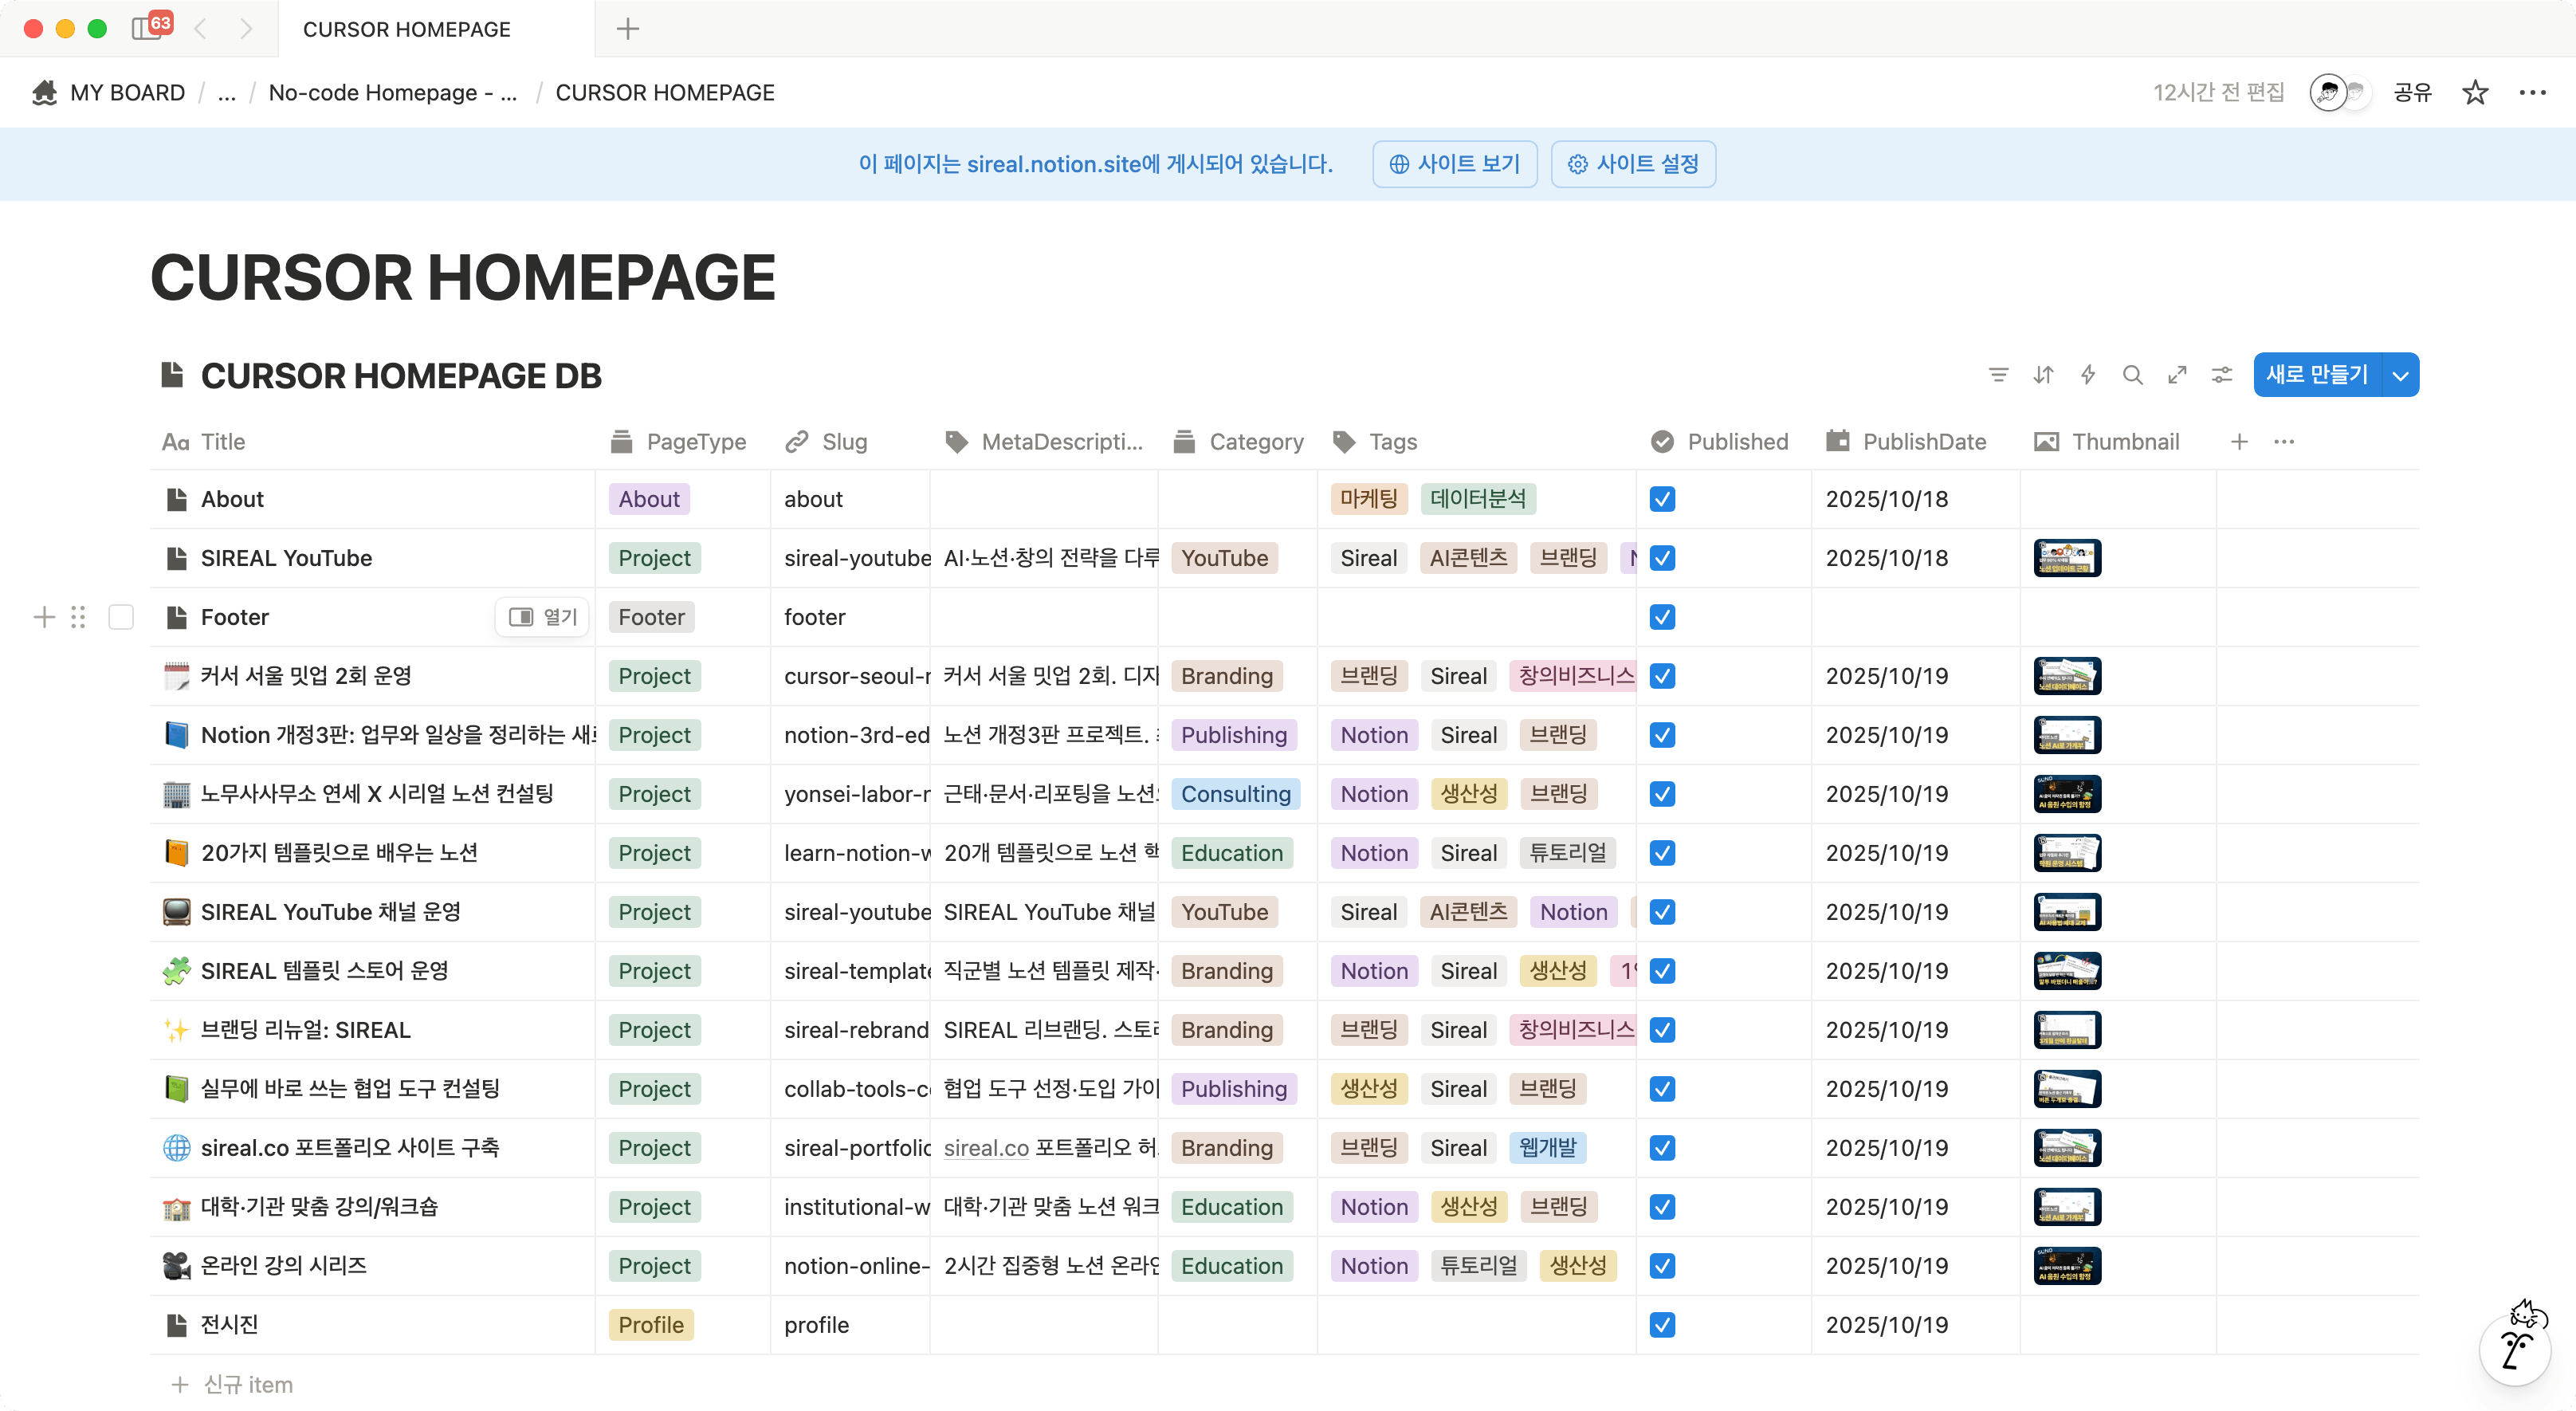This screenshot has width=2576, height=1411.
Task: Add a new property column
Action: pos(2239,442)
